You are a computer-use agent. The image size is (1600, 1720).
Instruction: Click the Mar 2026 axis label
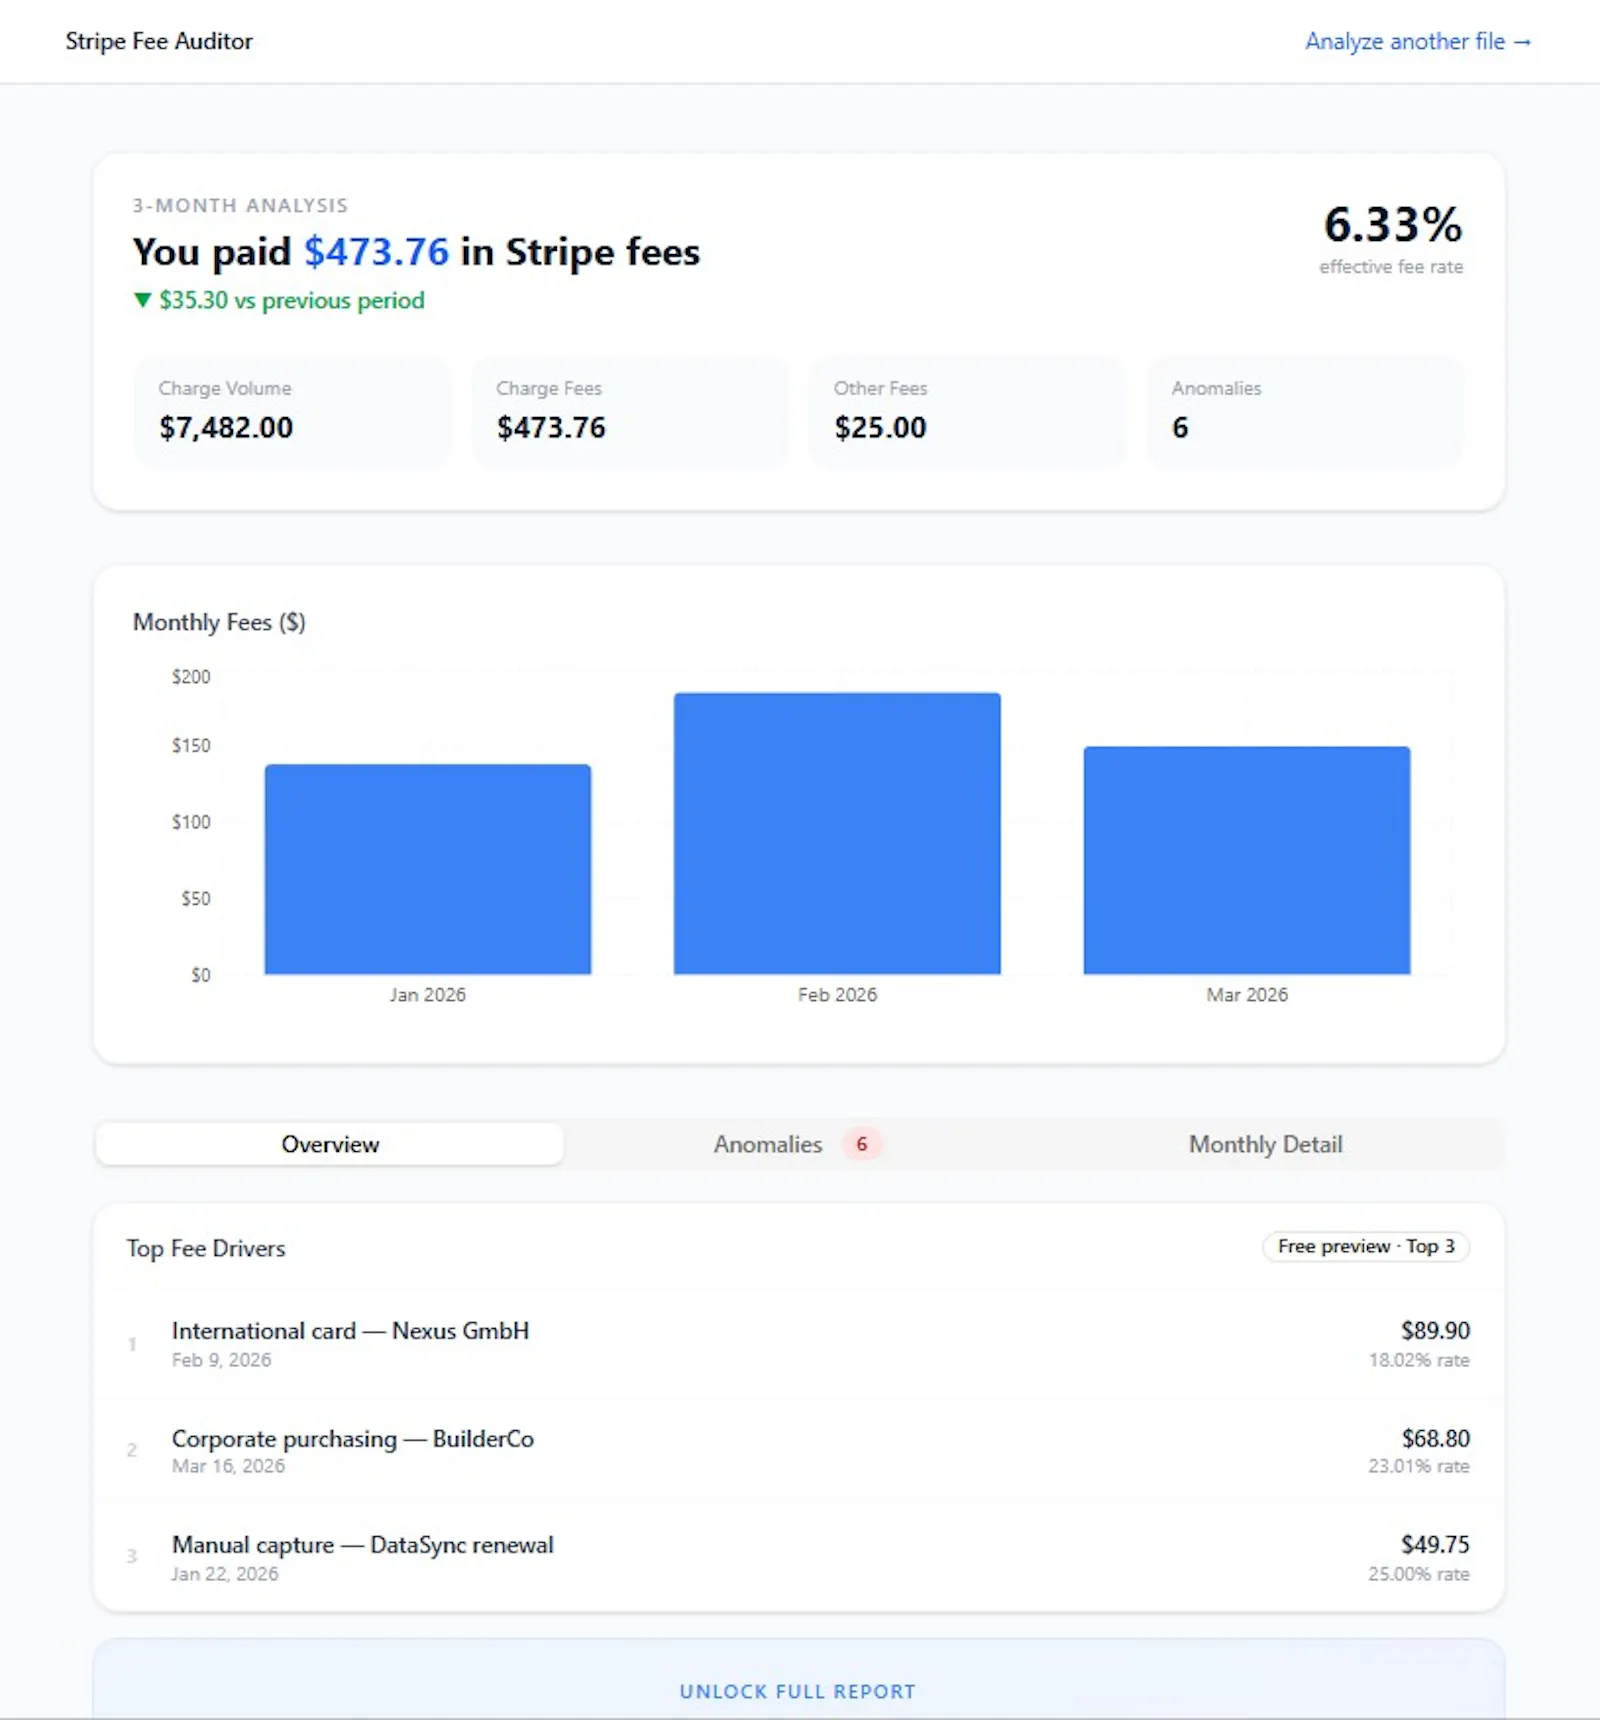pos(1247,995)
